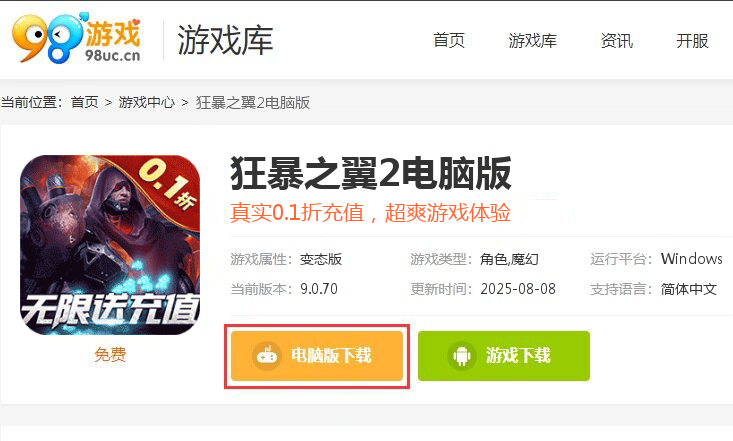The image size is (733, 441).
Task: Click 狂暴之翼2电脑版 in the breadcrumb
Action: tap(253, 102)
